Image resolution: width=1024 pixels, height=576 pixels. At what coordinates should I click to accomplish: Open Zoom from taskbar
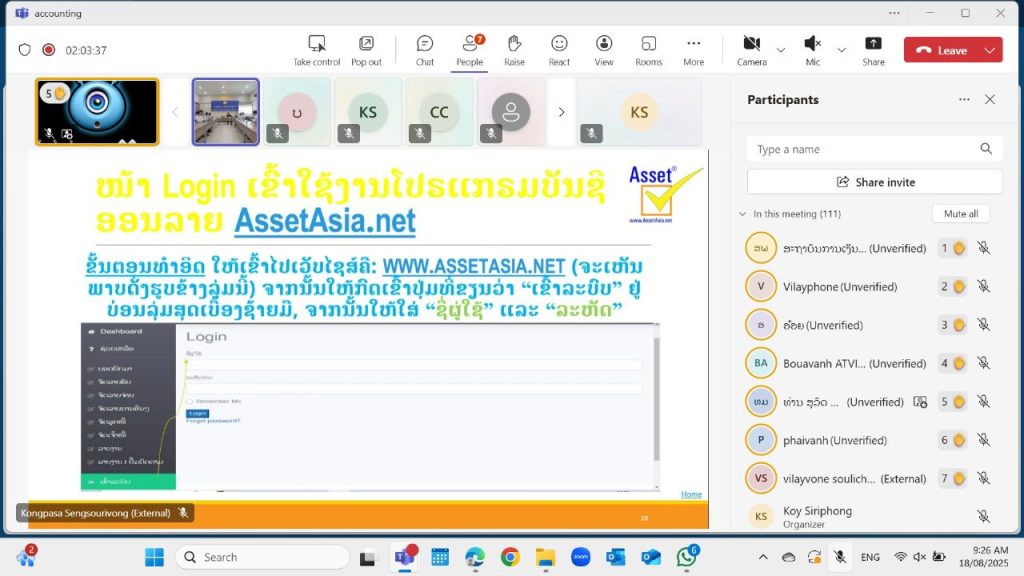tap(581, 557)
